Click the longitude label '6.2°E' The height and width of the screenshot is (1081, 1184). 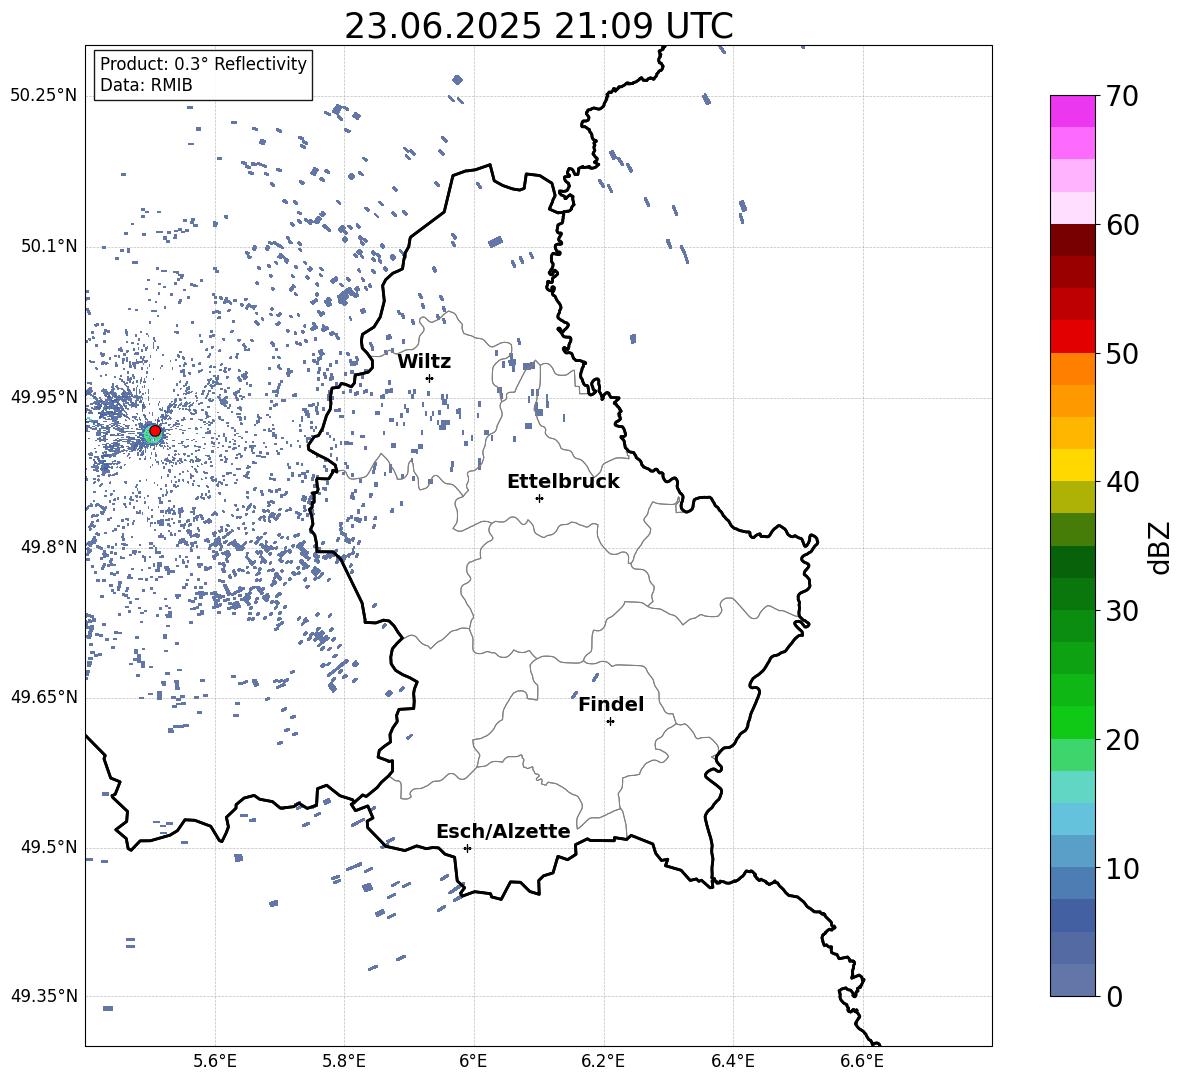click(x=603, y=1061)
